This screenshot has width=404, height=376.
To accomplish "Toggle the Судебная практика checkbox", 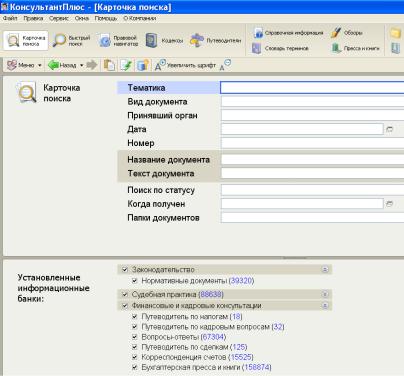I will point(125,294).
